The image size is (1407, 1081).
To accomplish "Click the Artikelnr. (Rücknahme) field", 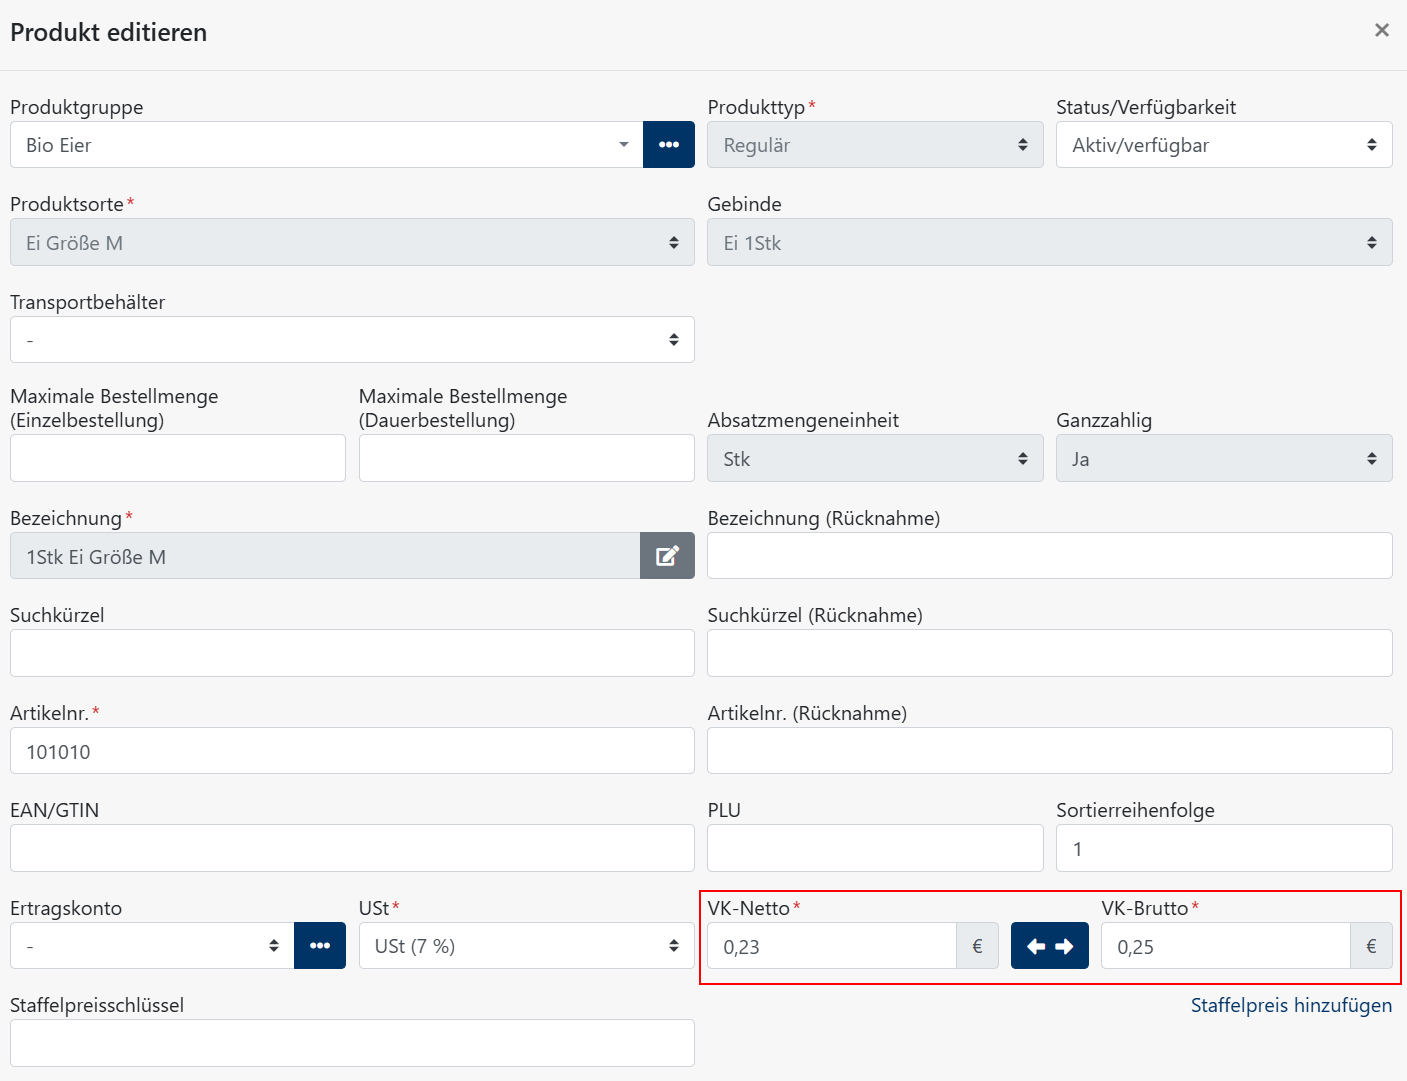I will point(1049,751).
